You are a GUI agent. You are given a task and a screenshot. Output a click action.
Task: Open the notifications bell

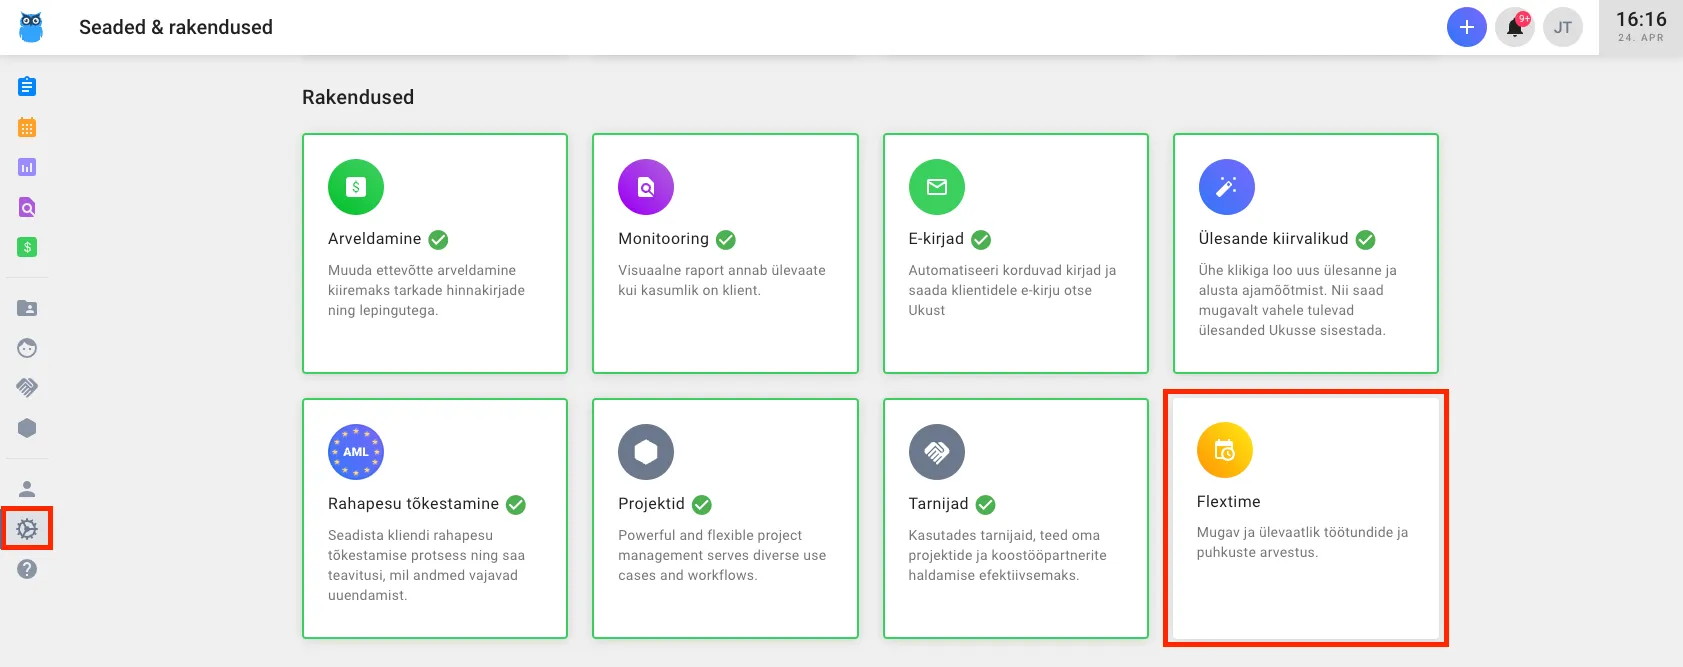tap(1514, 28)
